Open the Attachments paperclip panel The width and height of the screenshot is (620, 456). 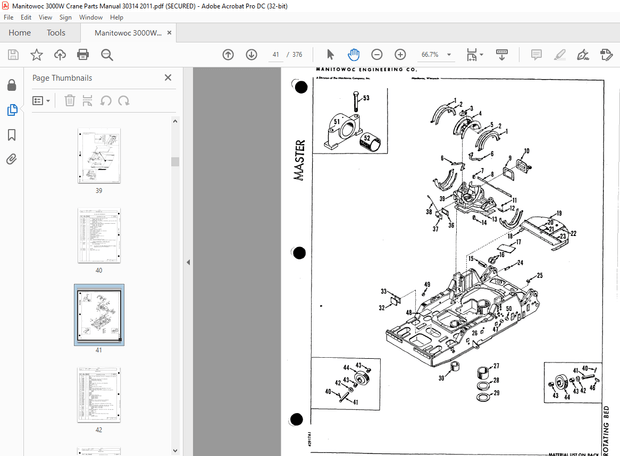(x=12, y=159)
